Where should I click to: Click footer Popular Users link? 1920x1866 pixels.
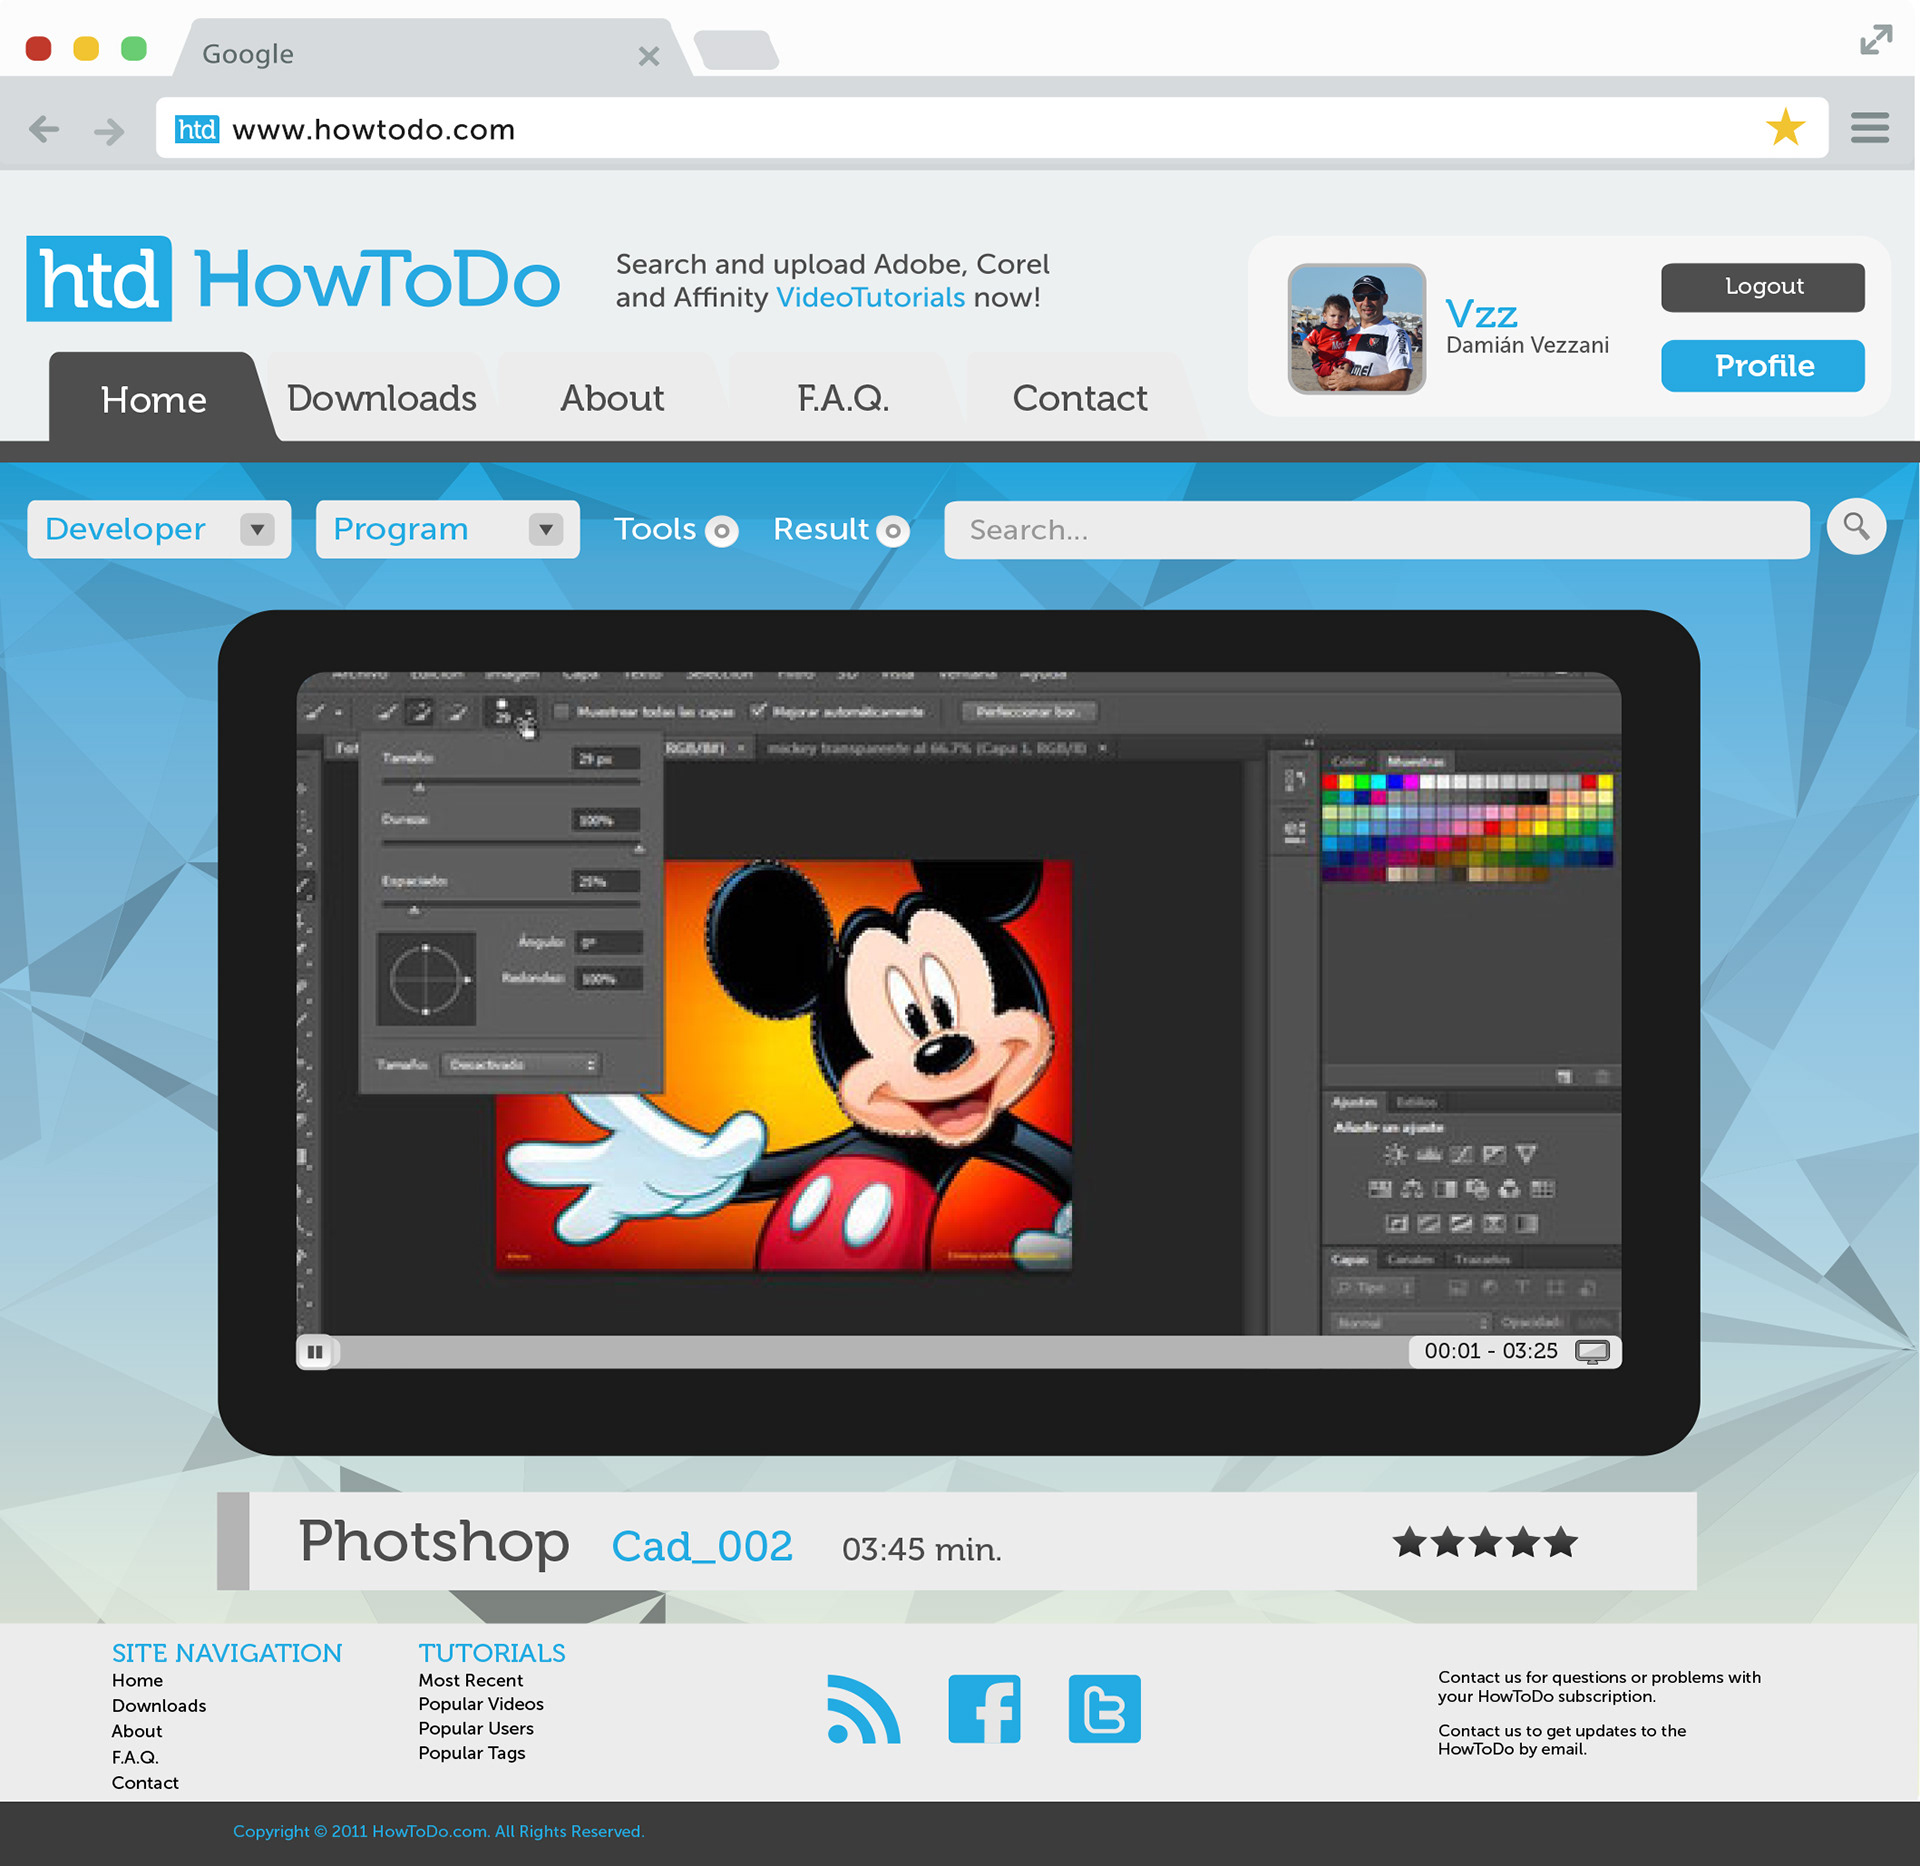pyautogui.click(x=476, y=1728)
